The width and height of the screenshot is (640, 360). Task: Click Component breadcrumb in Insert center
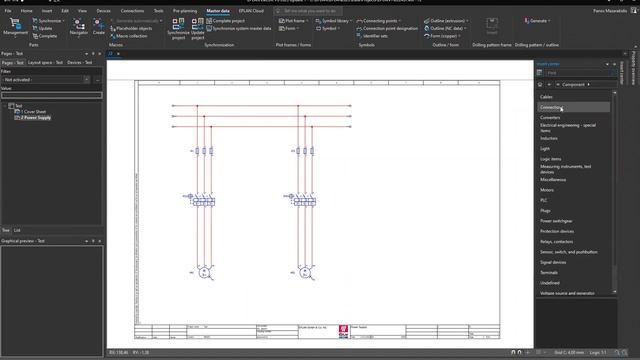click(x=573, y=84)
